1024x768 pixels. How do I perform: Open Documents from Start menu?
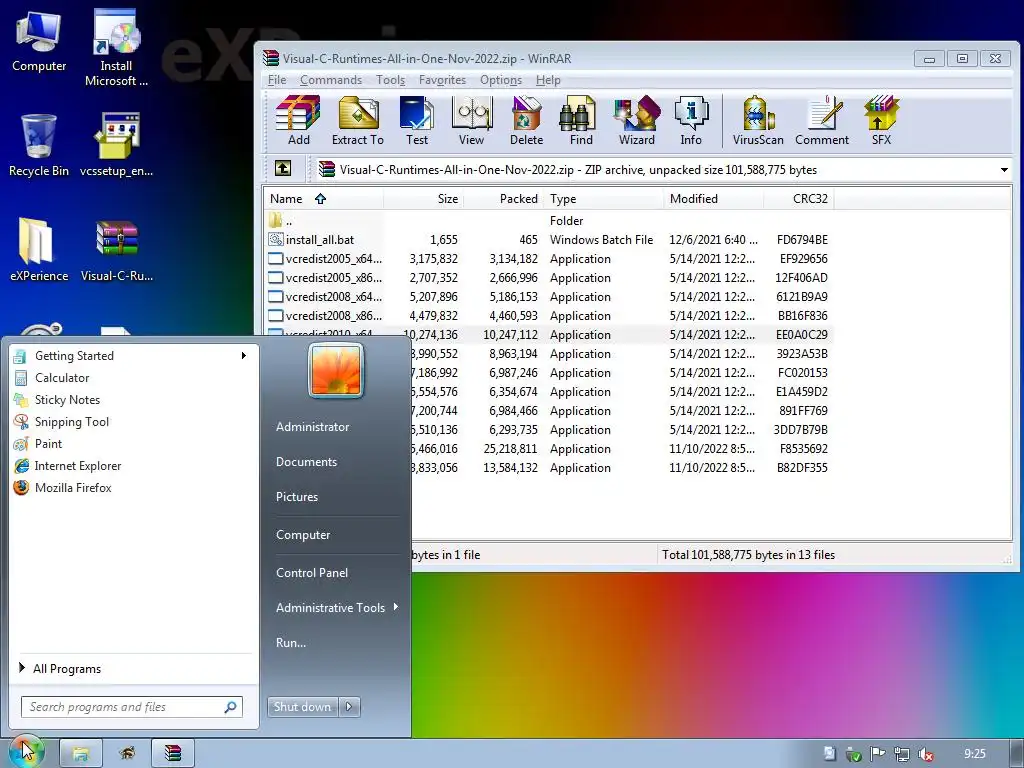(x=306, y=461)
